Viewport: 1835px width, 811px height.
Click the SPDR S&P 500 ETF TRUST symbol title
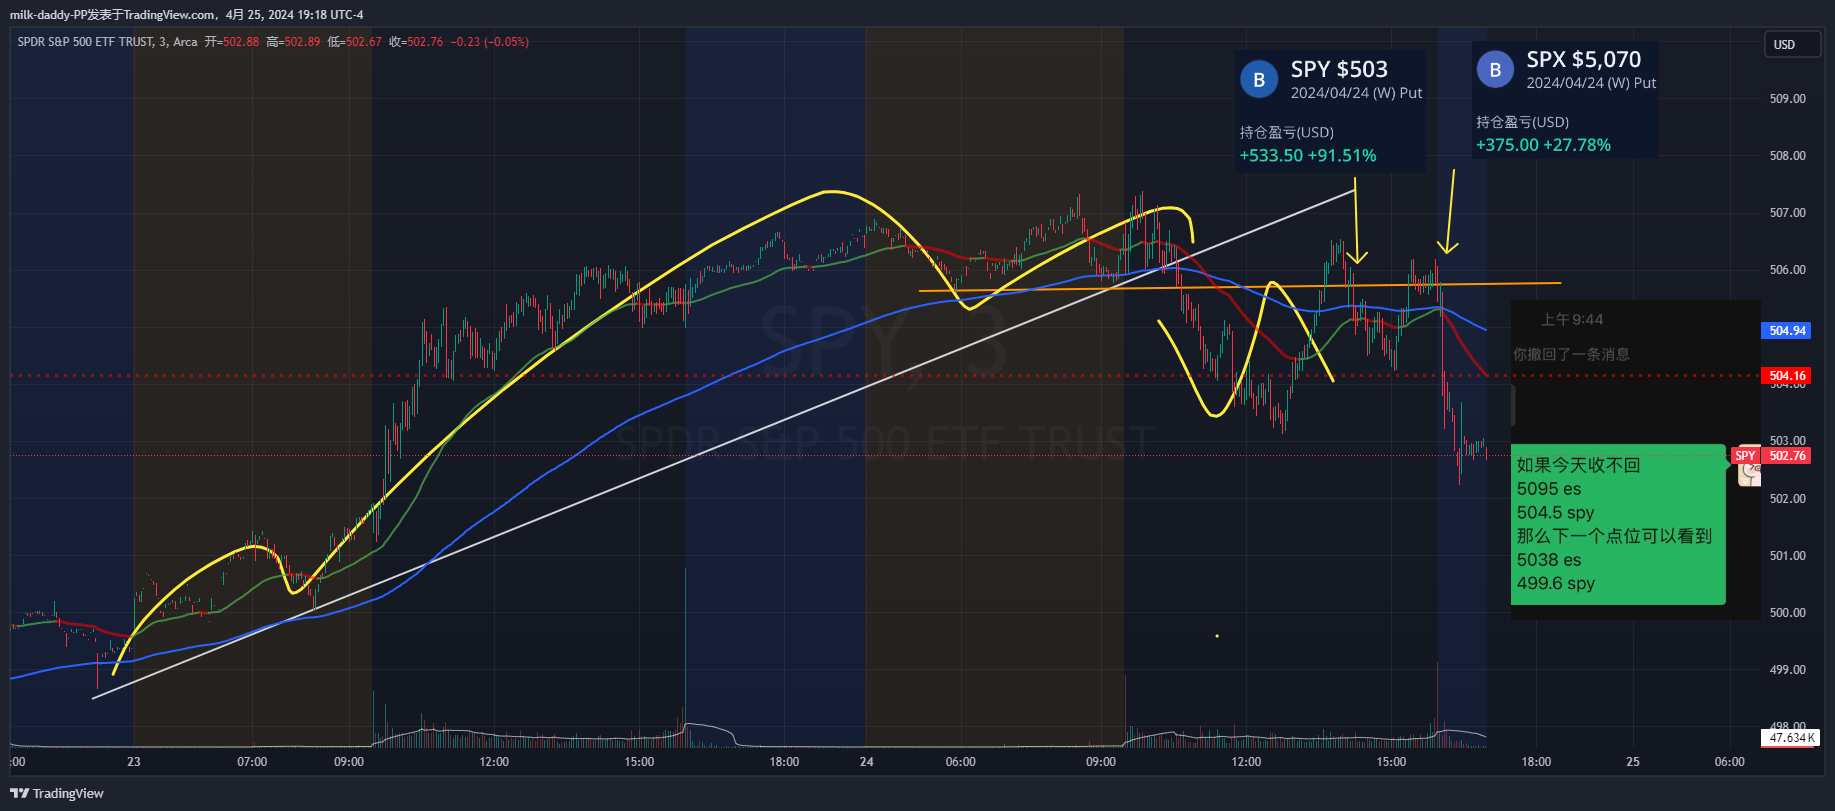[x=86, y=42]
